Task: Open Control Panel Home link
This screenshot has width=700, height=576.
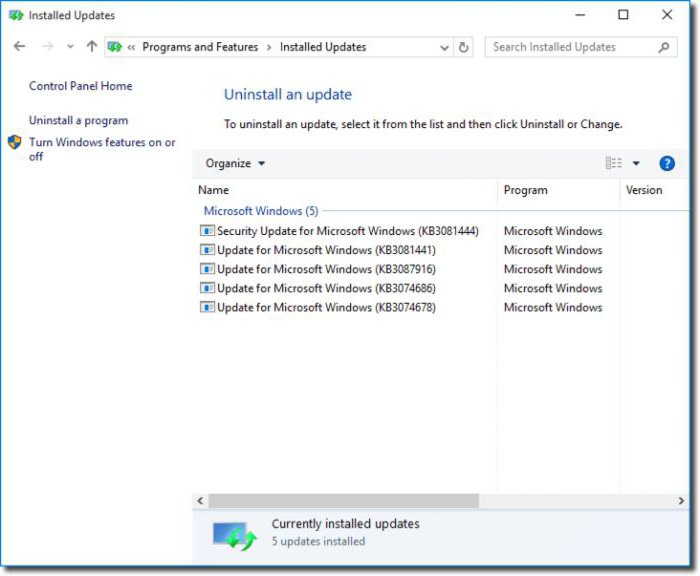Action: pyautogui.click(x=80, y=86)
